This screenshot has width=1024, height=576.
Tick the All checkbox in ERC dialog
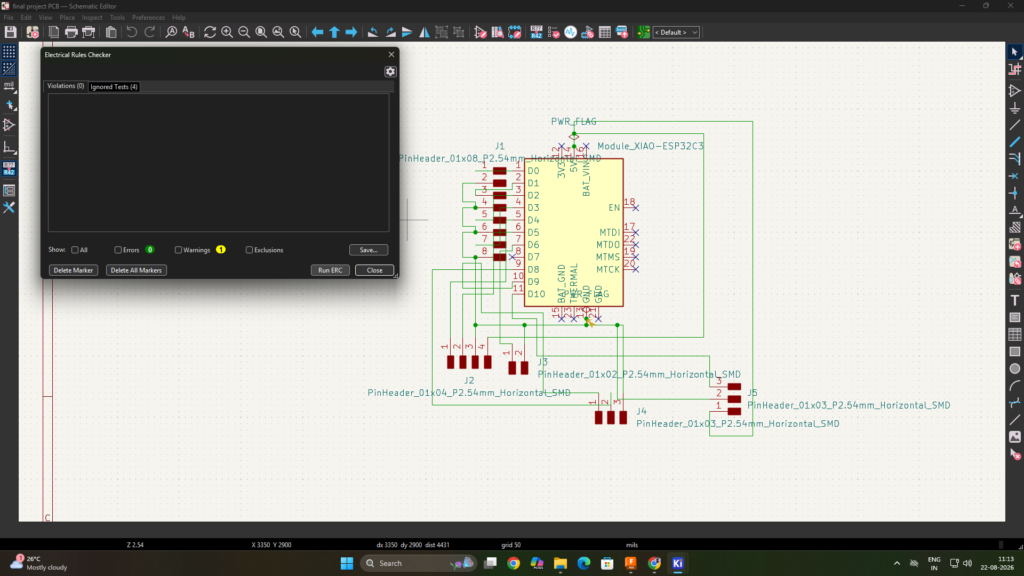[x=75, y=250]
